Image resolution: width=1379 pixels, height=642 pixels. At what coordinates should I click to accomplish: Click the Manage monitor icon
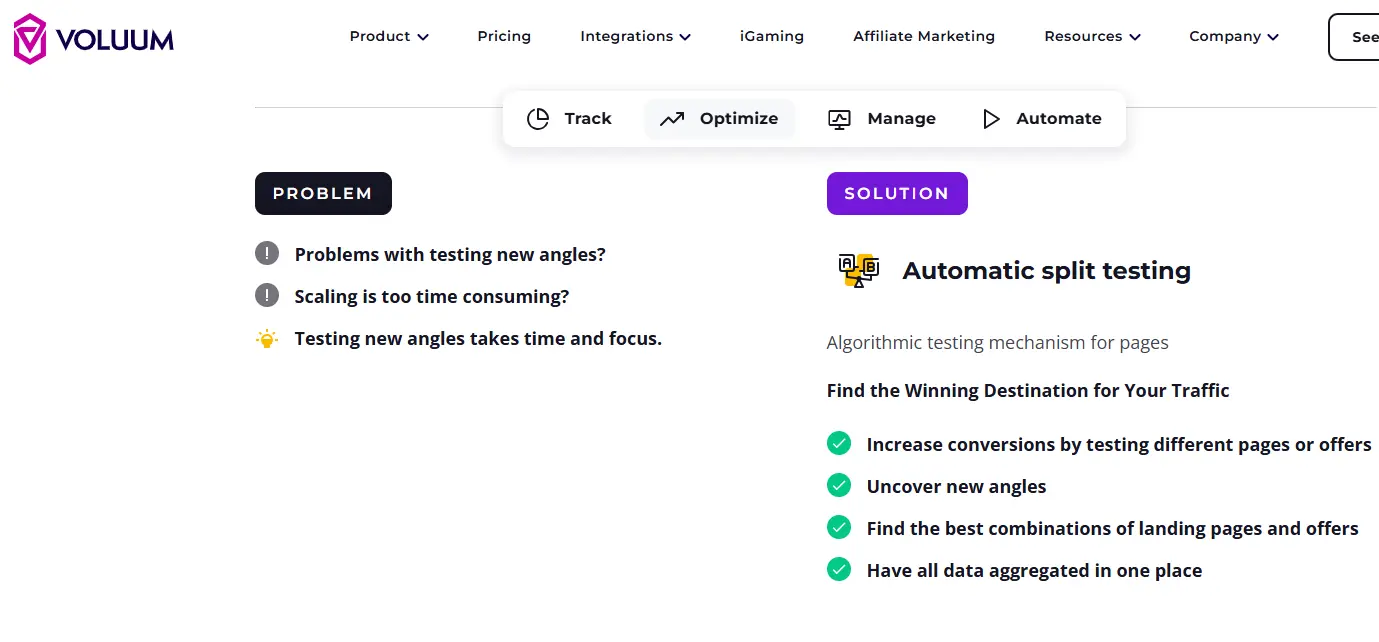[x=839, y=119]
